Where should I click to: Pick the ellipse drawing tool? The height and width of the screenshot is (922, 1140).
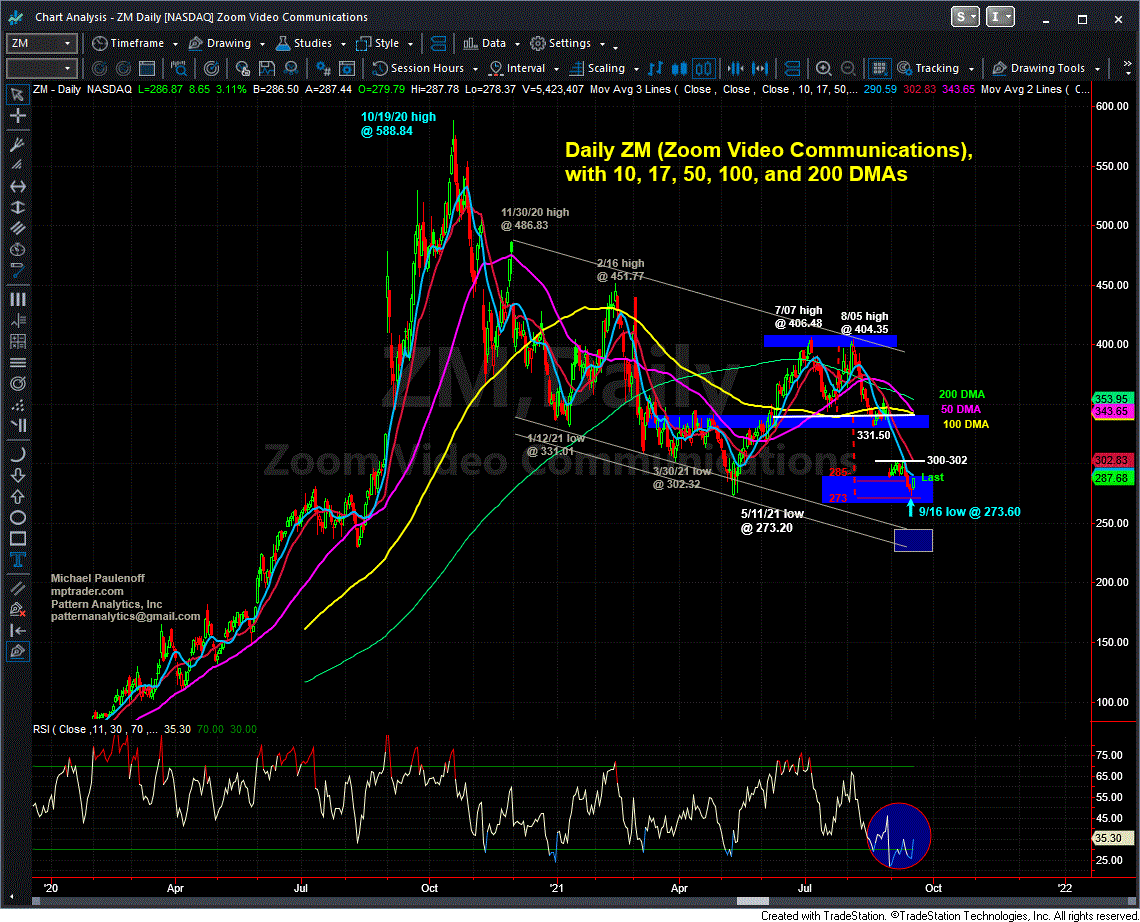[x=17, y=518]
